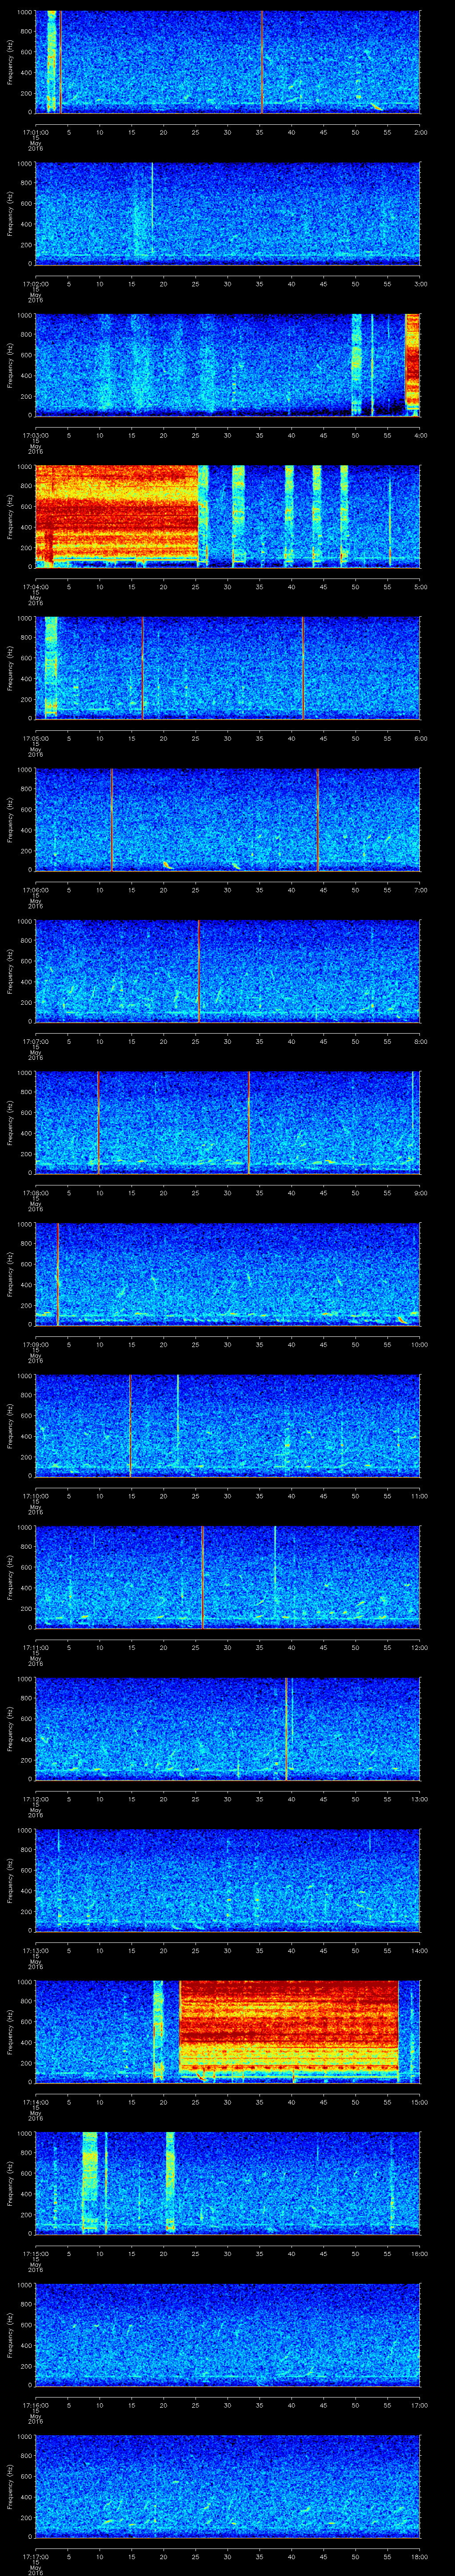Click the red line near 12s in 17:06 spectrogram

[x=112, y=819]
